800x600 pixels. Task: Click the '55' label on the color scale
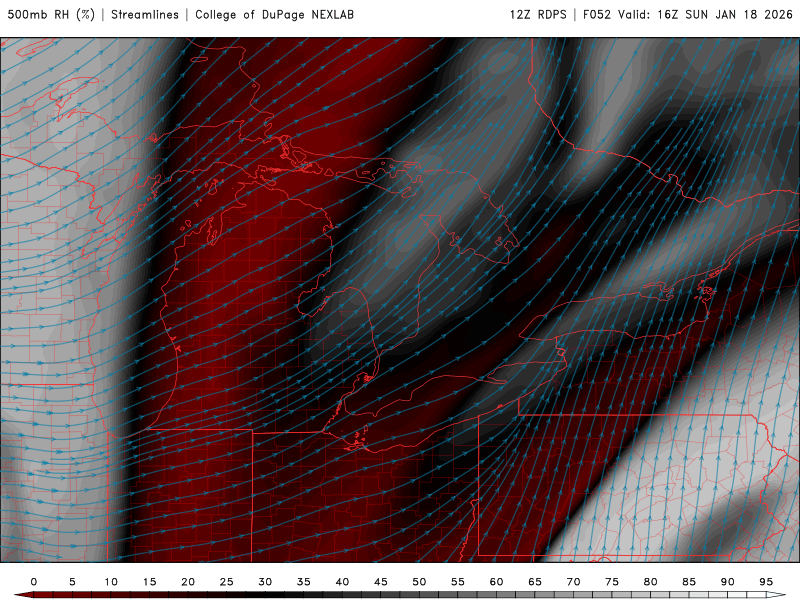click(458, 582)
